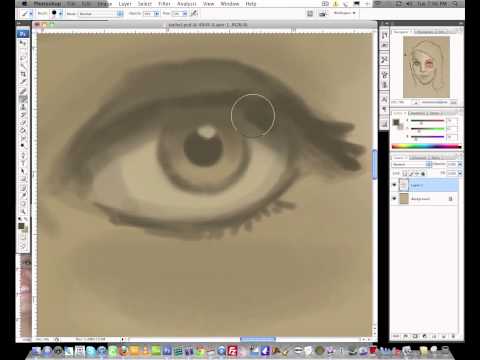Expand the Workspace dropdown in options bar
The image size is (480, 360).
tap(344, 13)
